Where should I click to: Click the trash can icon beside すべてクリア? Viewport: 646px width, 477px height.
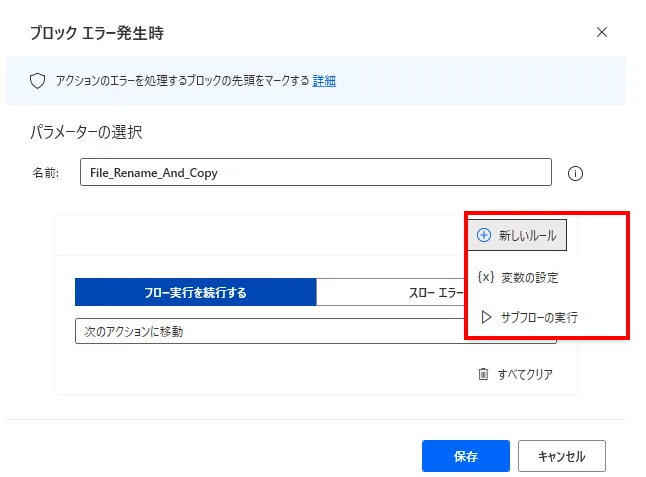click(x=483, y=374)
